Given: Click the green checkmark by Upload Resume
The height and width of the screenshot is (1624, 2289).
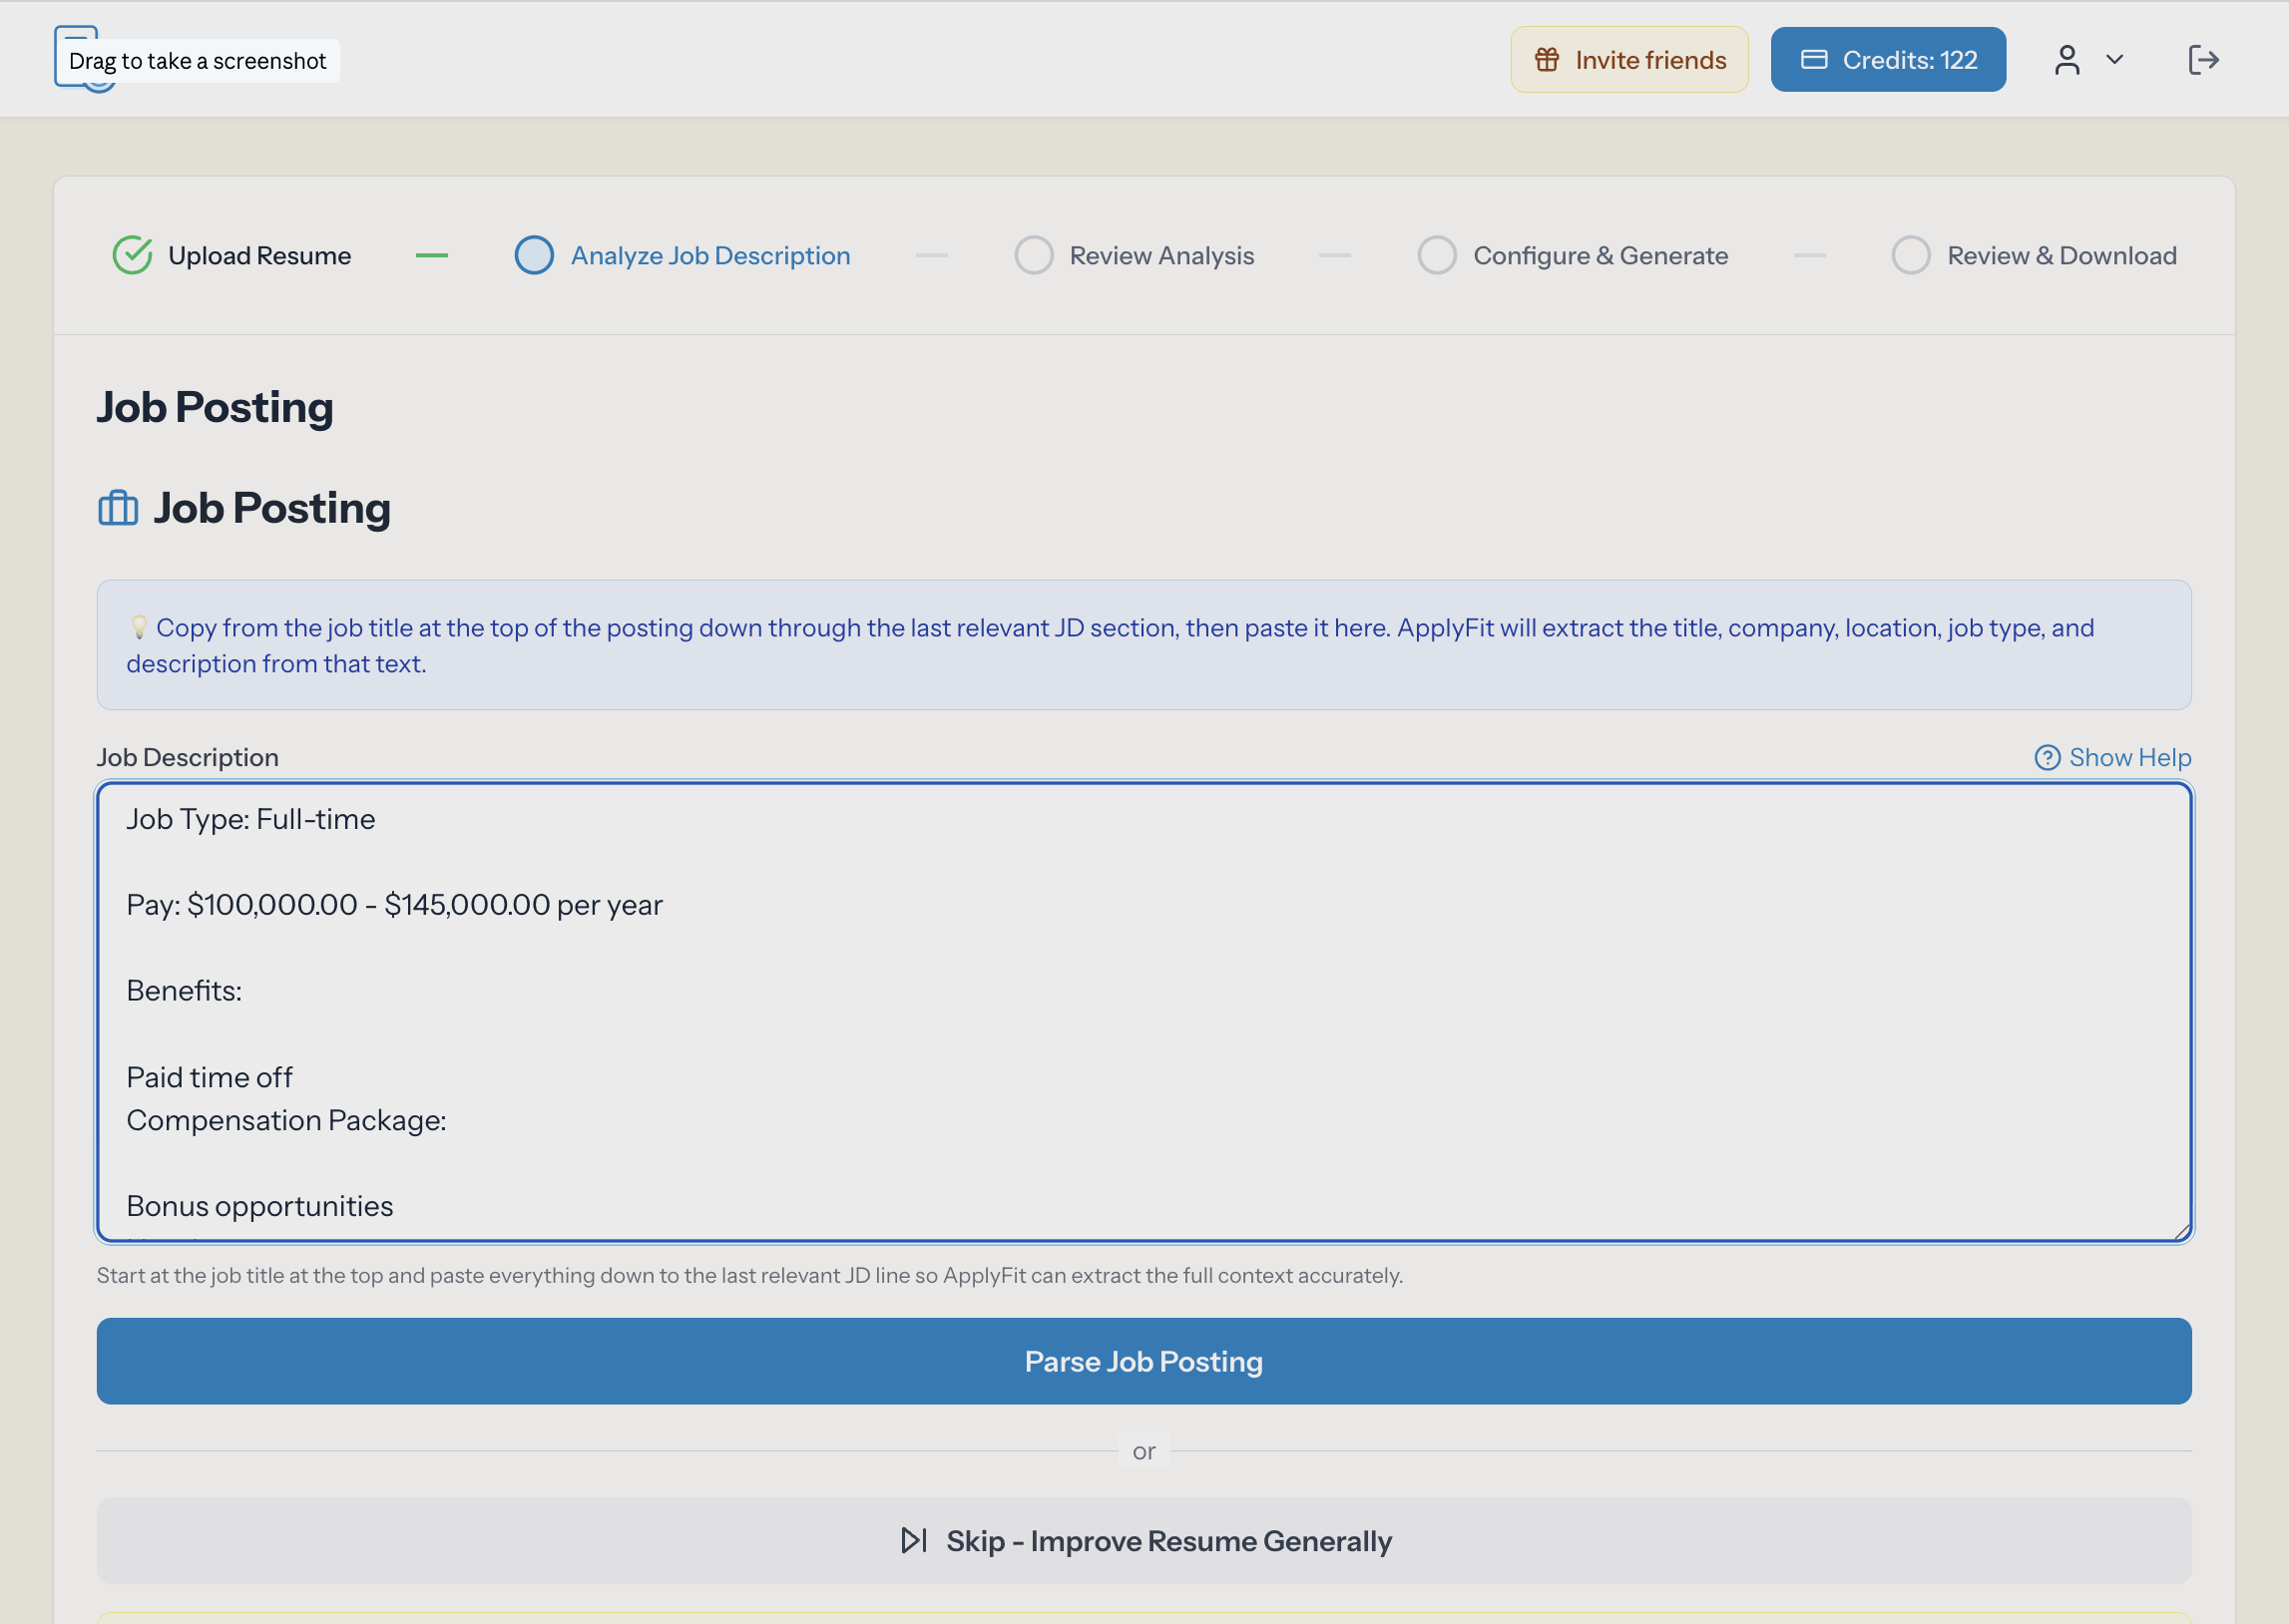Looking at the screenshot, I should (132, 256).
